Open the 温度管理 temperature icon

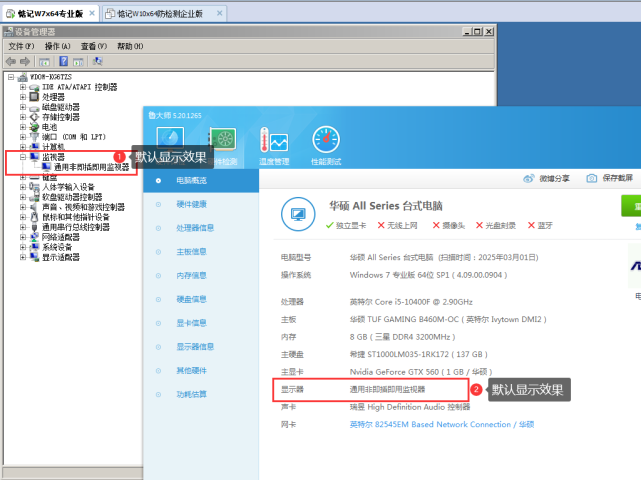click(273, 143)
